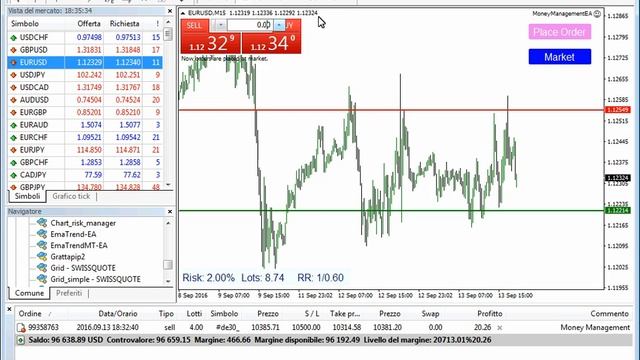
Task: Click the red SELL price button
Action: [x=211, y=43]
